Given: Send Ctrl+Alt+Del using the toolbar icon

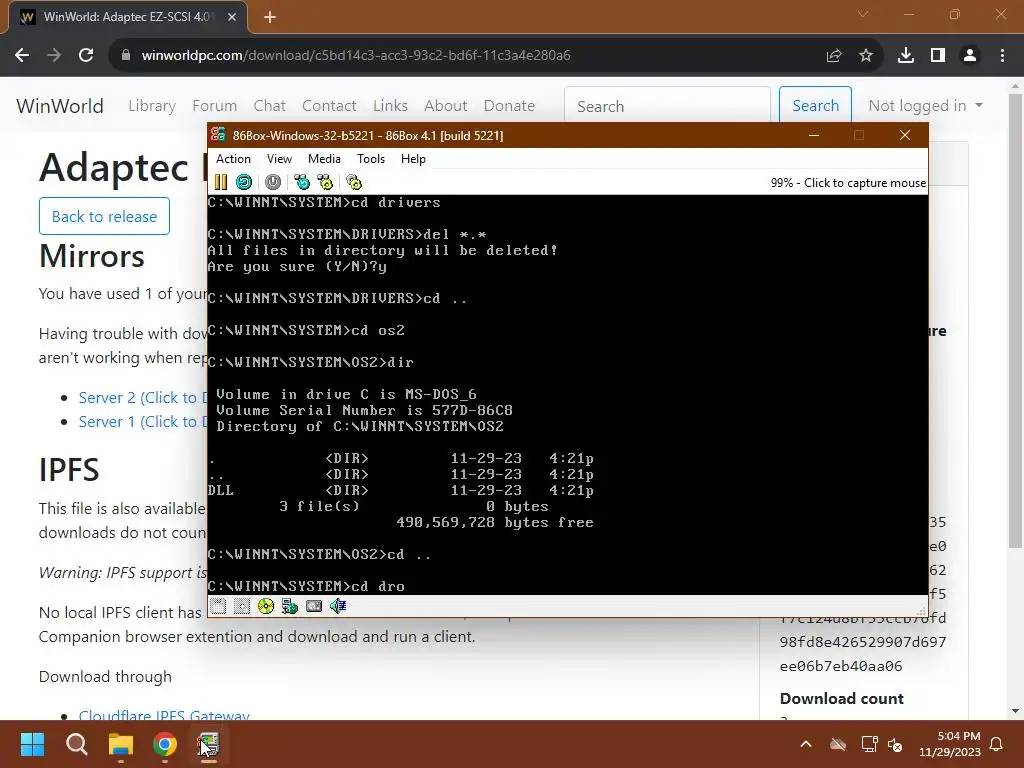Looking at the screenshot, I should coord(302,182).
